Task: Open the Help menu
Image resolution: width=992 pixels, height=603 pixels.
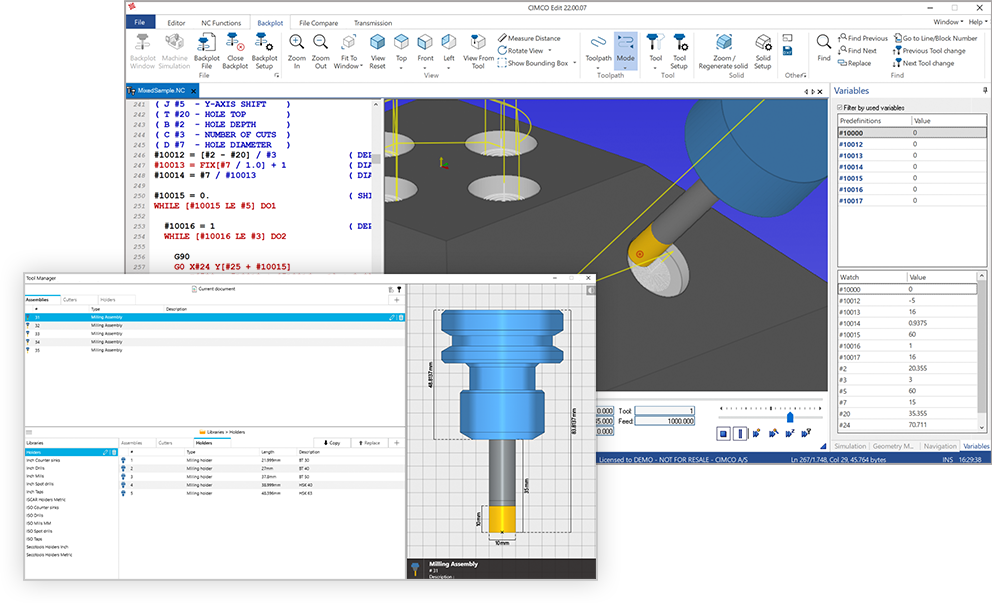Action: [x=977, y=22]
